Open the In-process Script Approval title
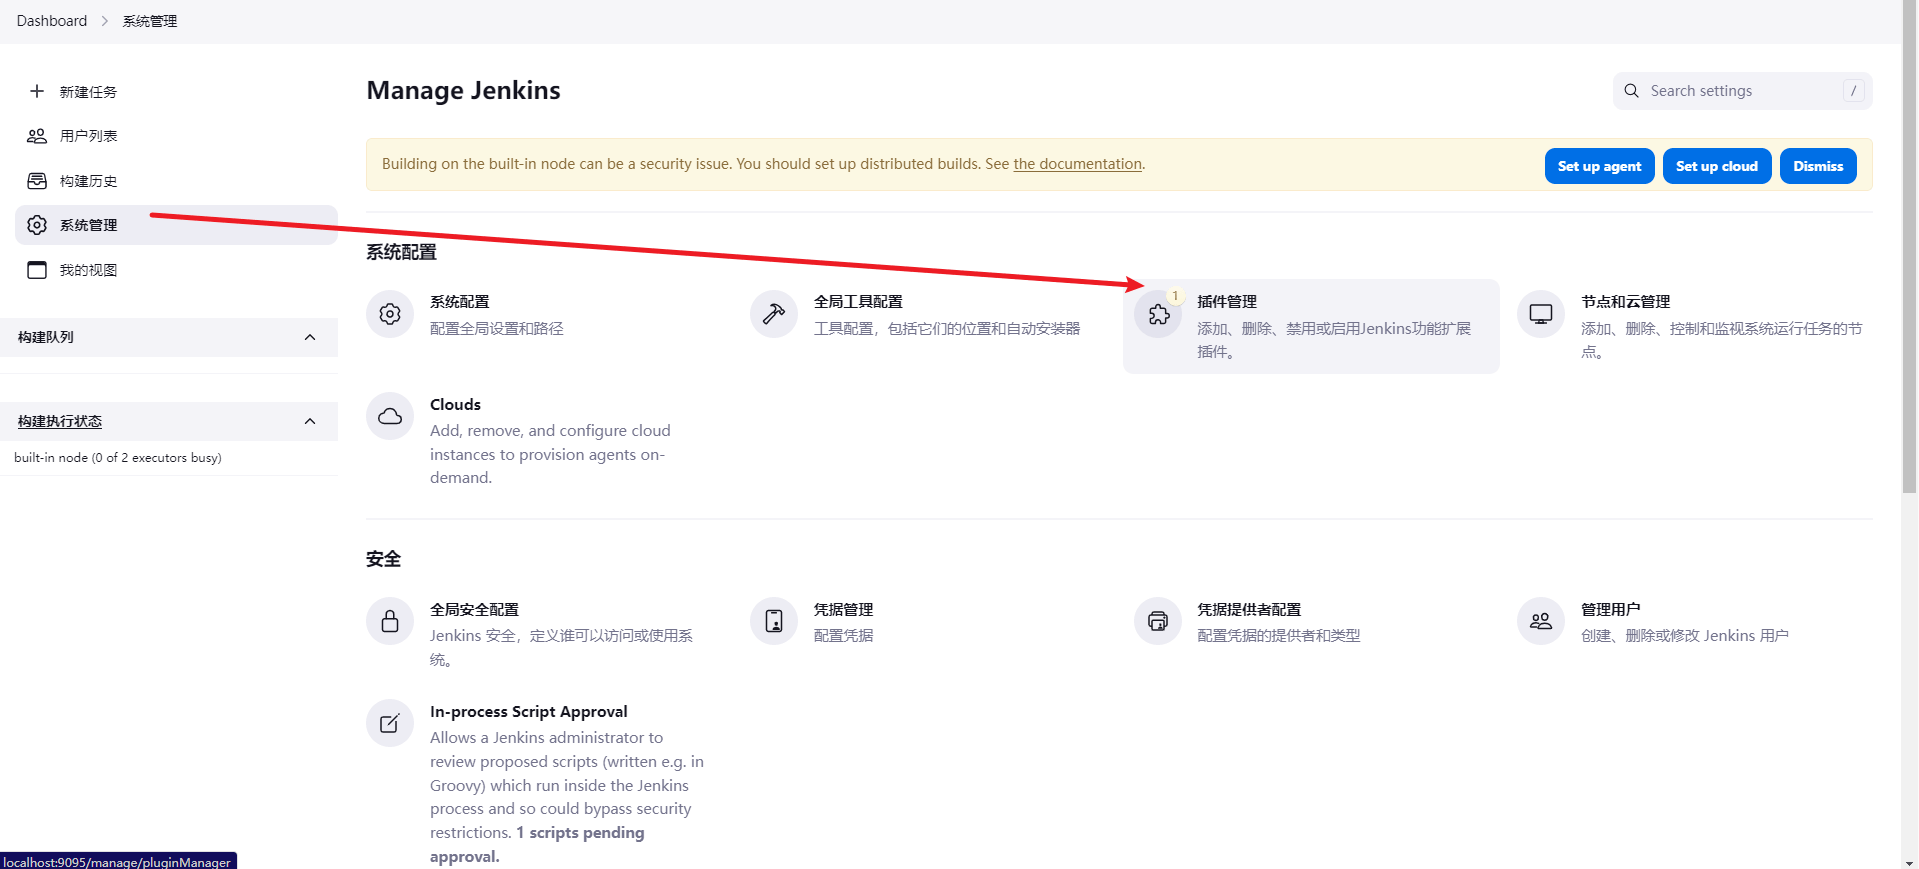 [x=529, y=712]
